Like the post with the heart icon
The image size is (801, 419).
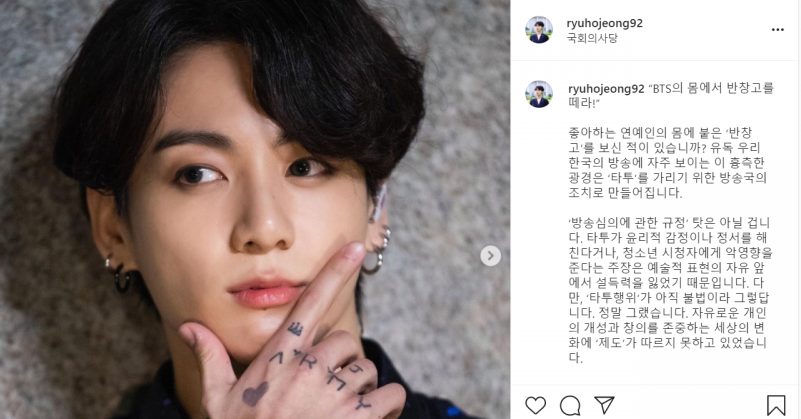click(535, 405)
